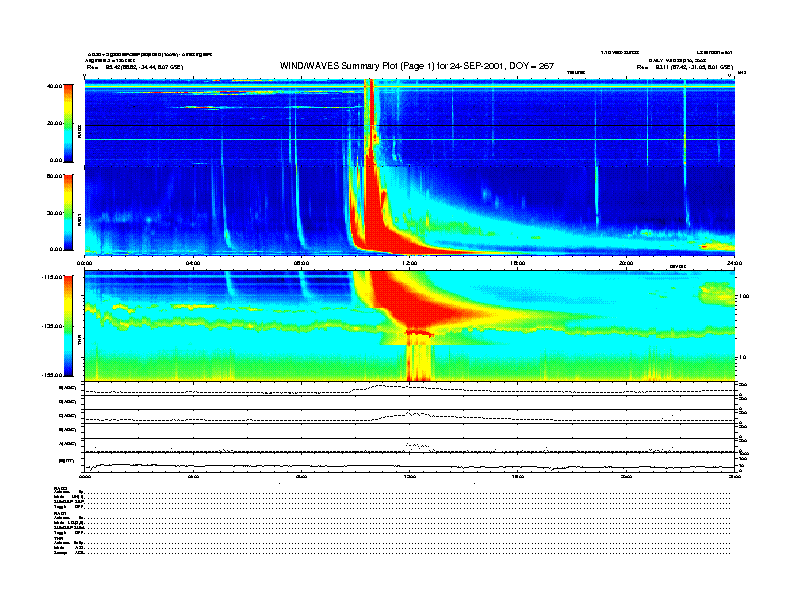Click the 20.00 label on RAD2 color scale
The height and width of the screenshot is (612, 792).
[54, 123]
